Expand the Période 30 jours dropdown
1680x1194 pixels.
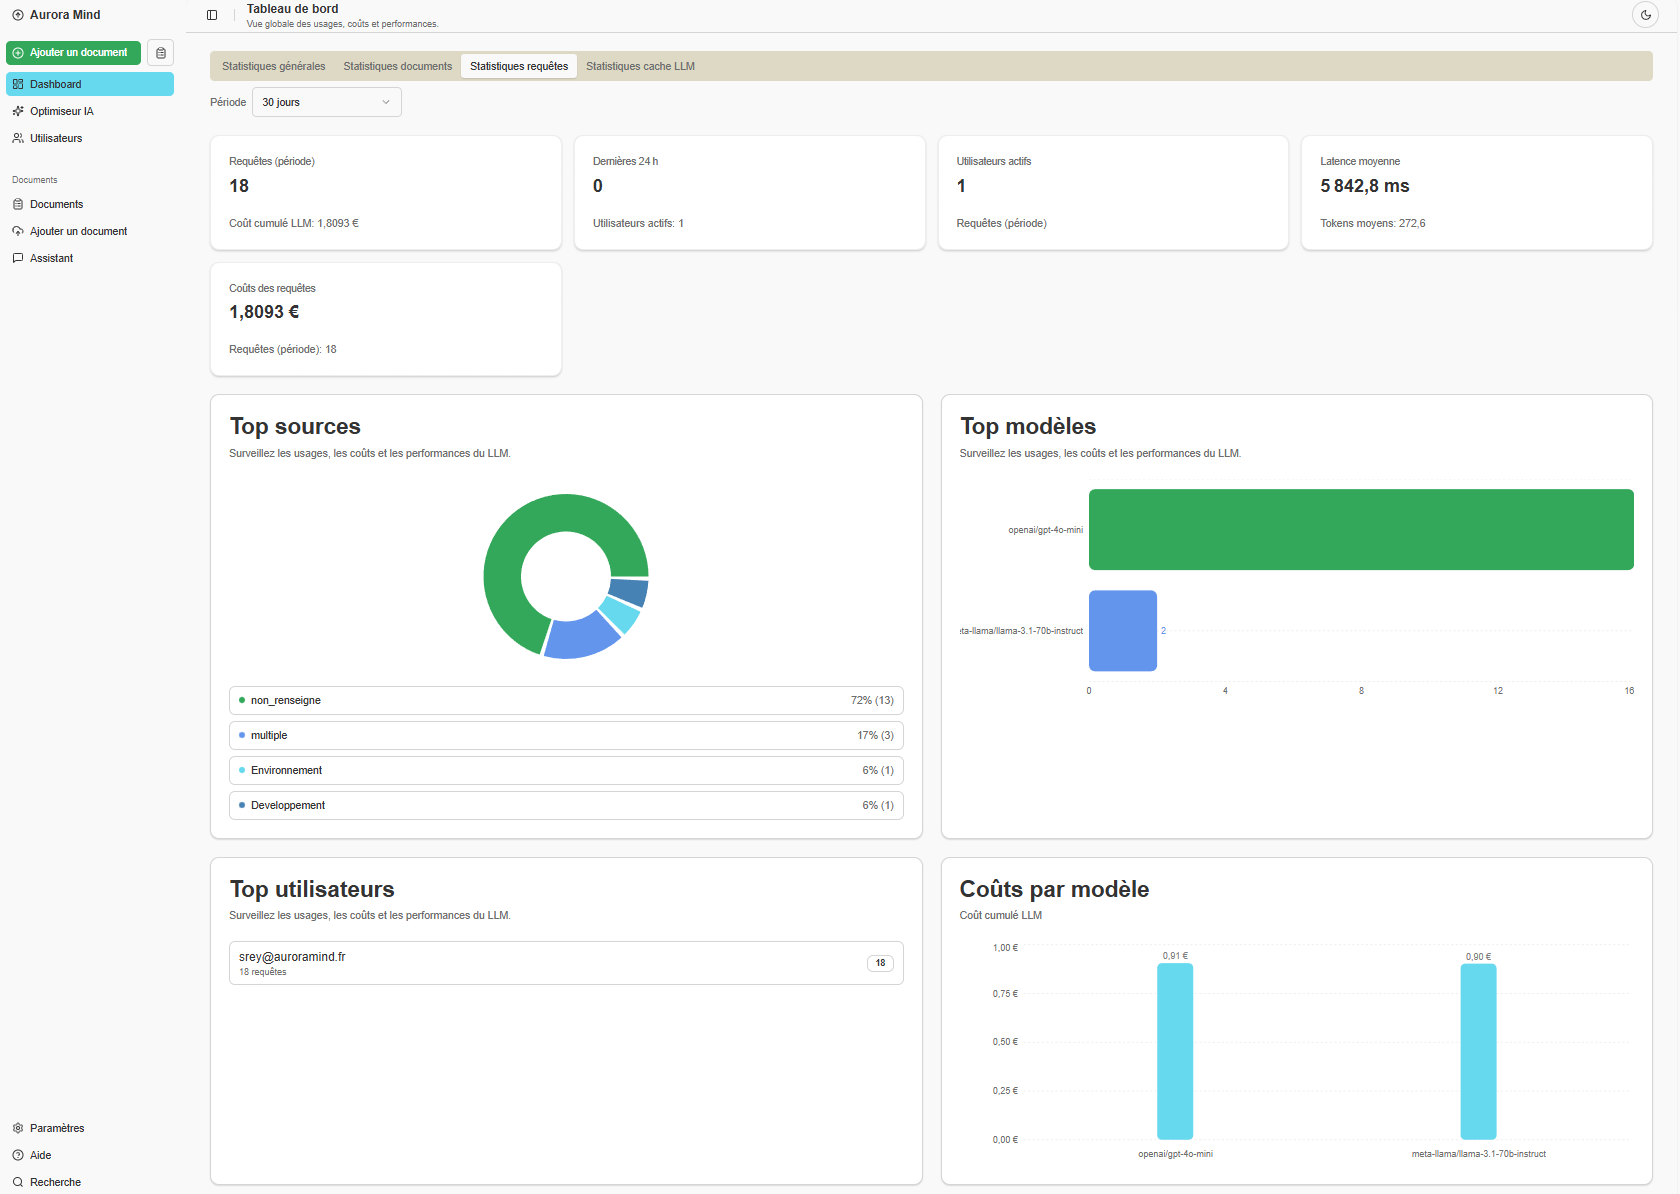(x=326, y=102)
